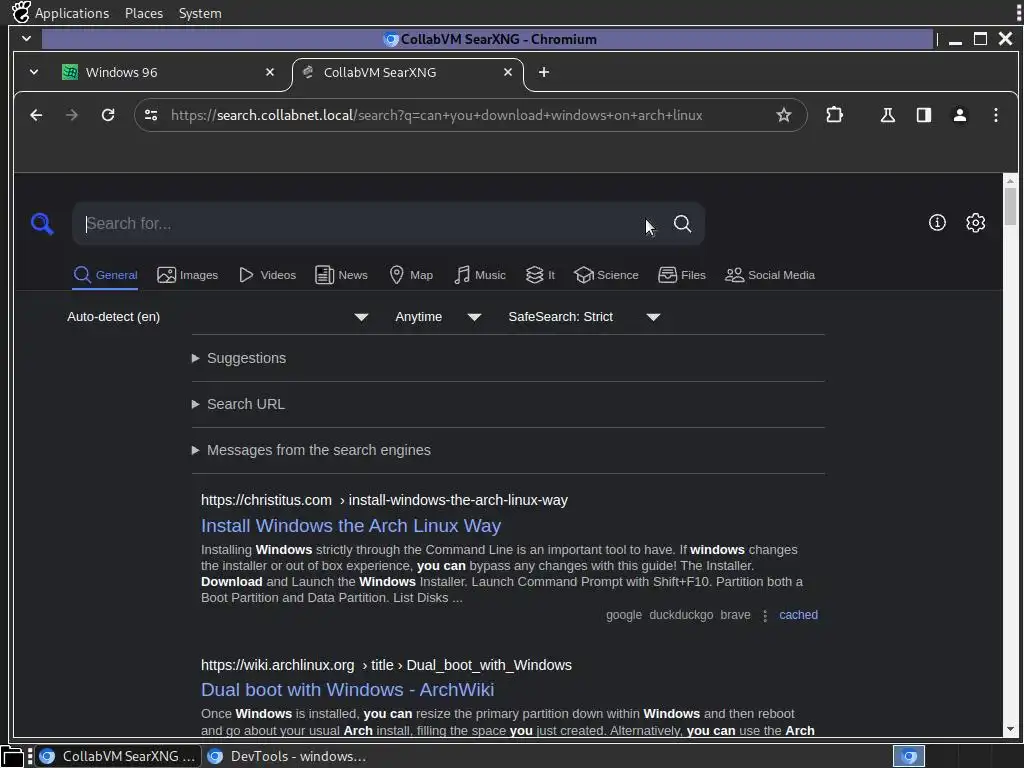1024x768 pixels.
Task: Open the window menu chevron in title bar
Action: tap(26, 39)
